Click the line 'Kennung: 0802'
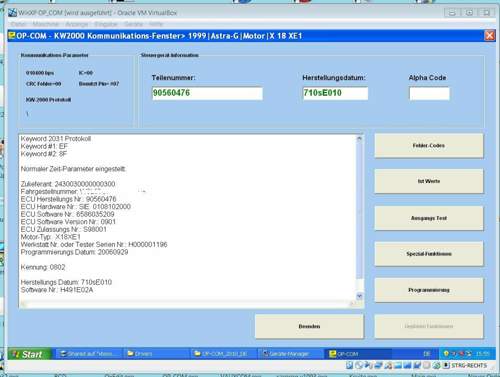This screenshot has width=500, height=377. pos(43,267)
